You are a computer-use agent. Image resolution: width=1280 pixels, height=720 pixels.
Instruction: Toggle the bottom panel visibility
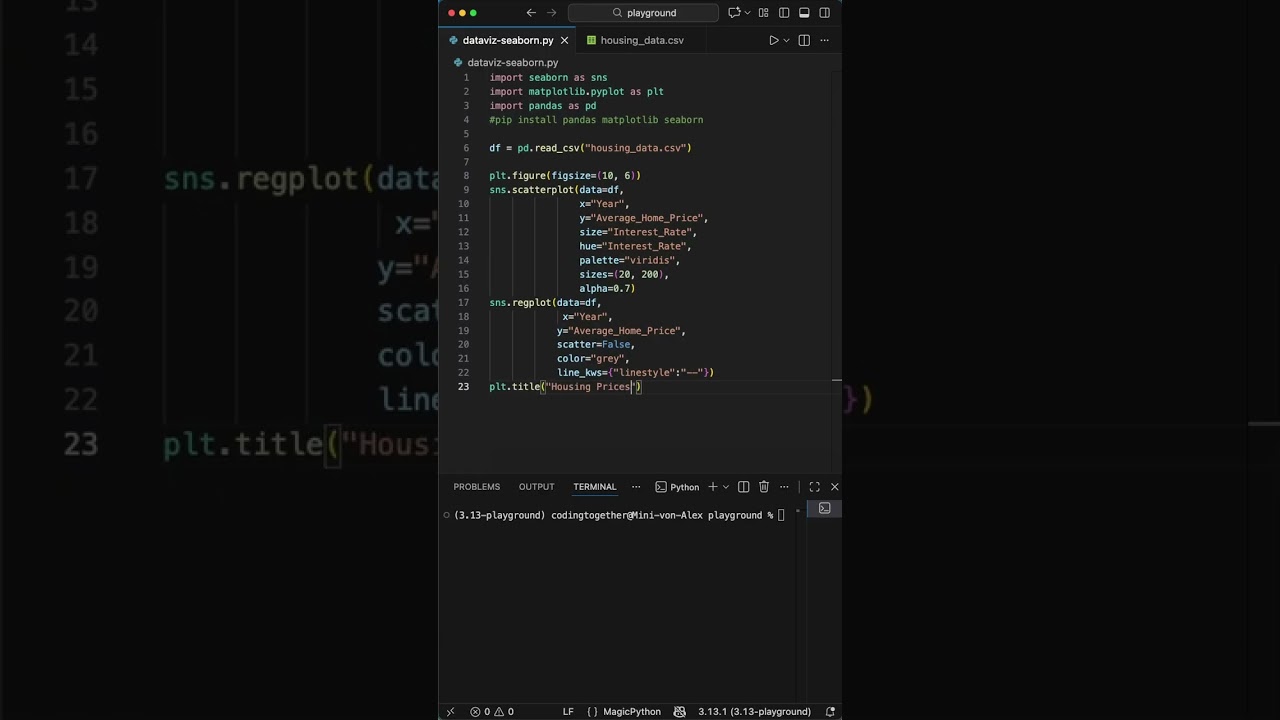[804, 13]
